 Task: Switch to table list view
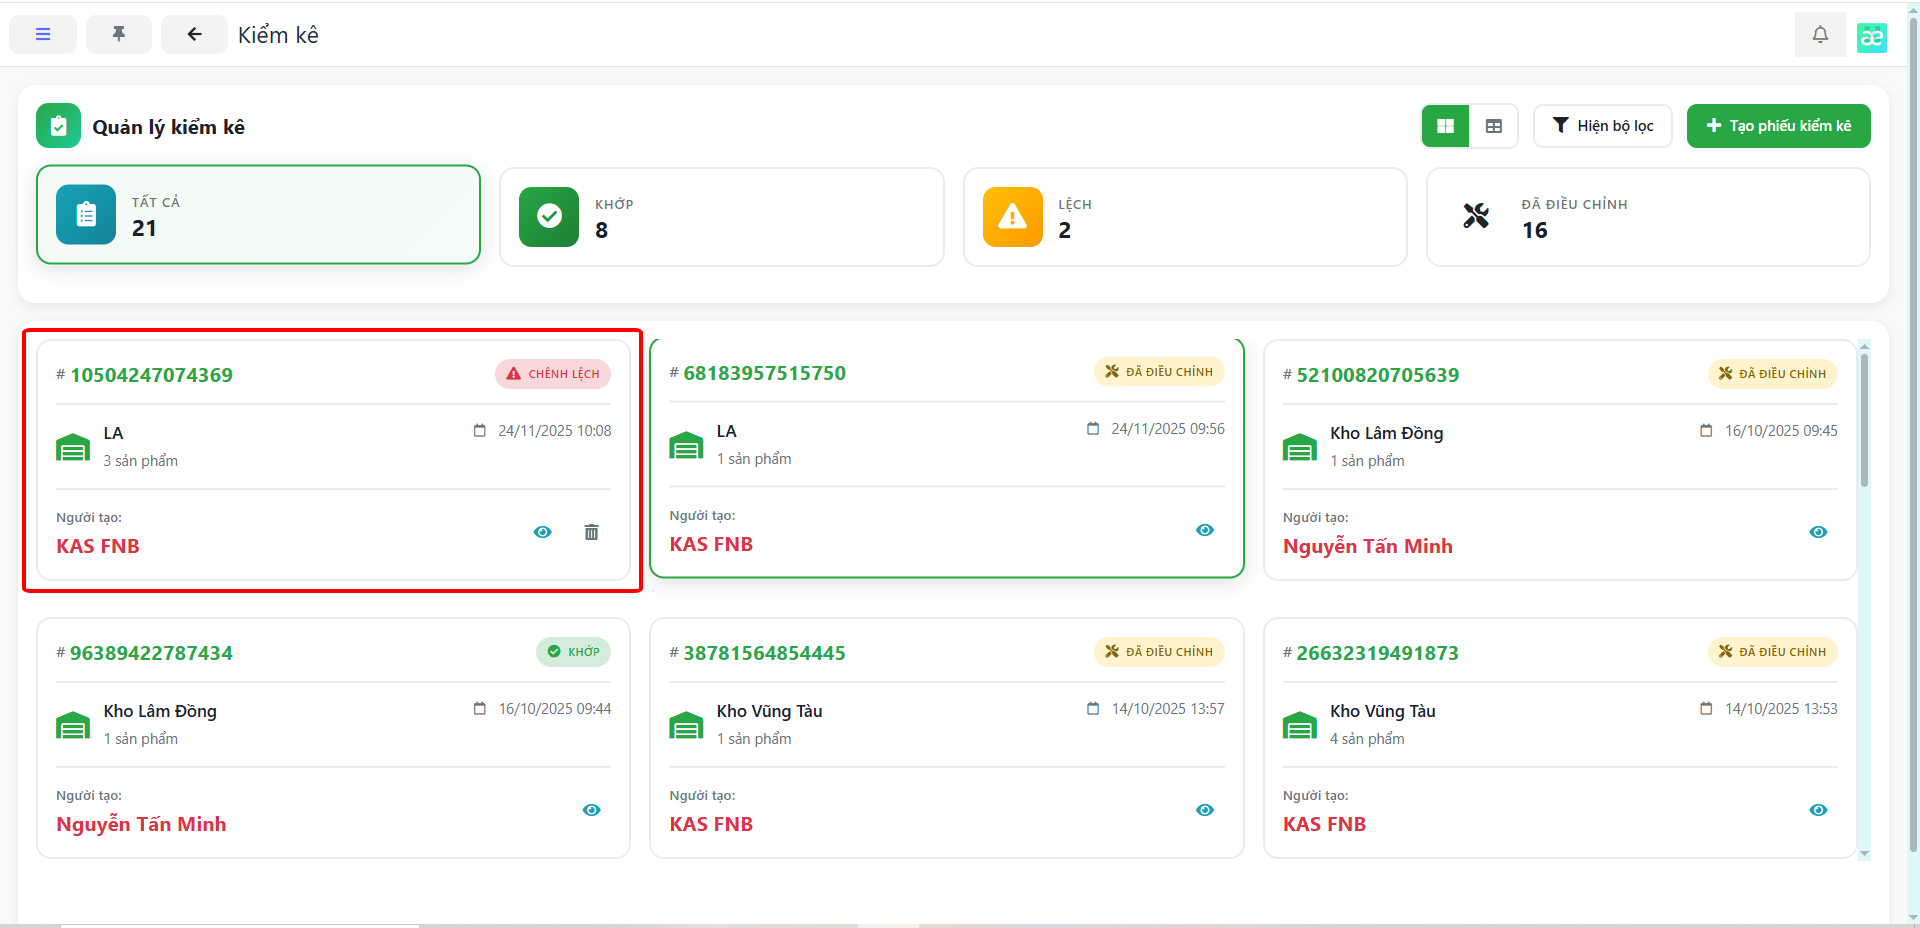[x=1494, y=126]
